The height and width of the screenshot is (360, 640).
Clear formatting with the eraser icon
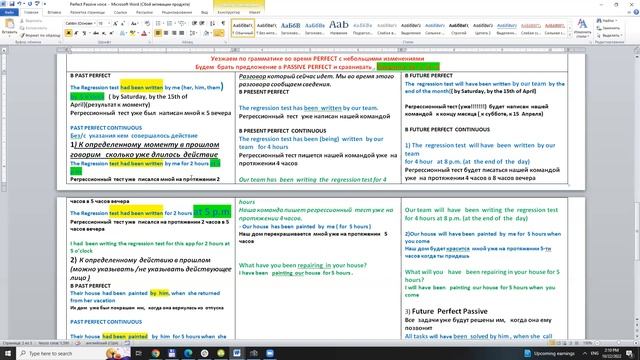pos(147,24)
